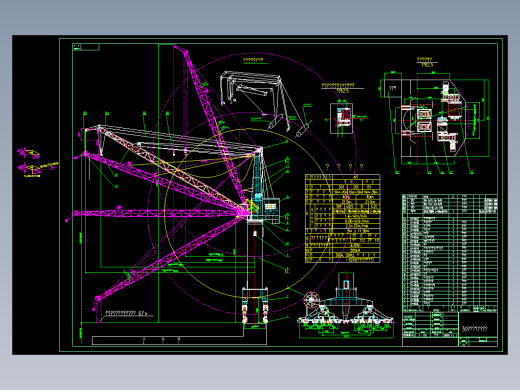Click the white note text near the lower boom tip

126,313
